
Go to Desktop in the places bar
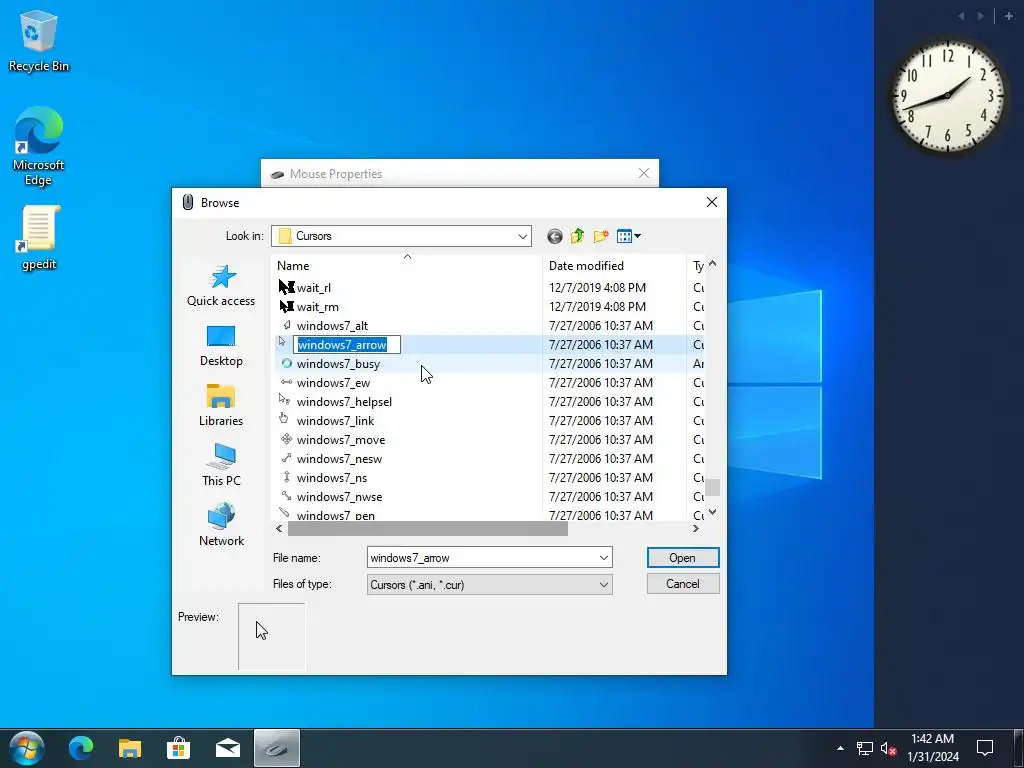221,346
